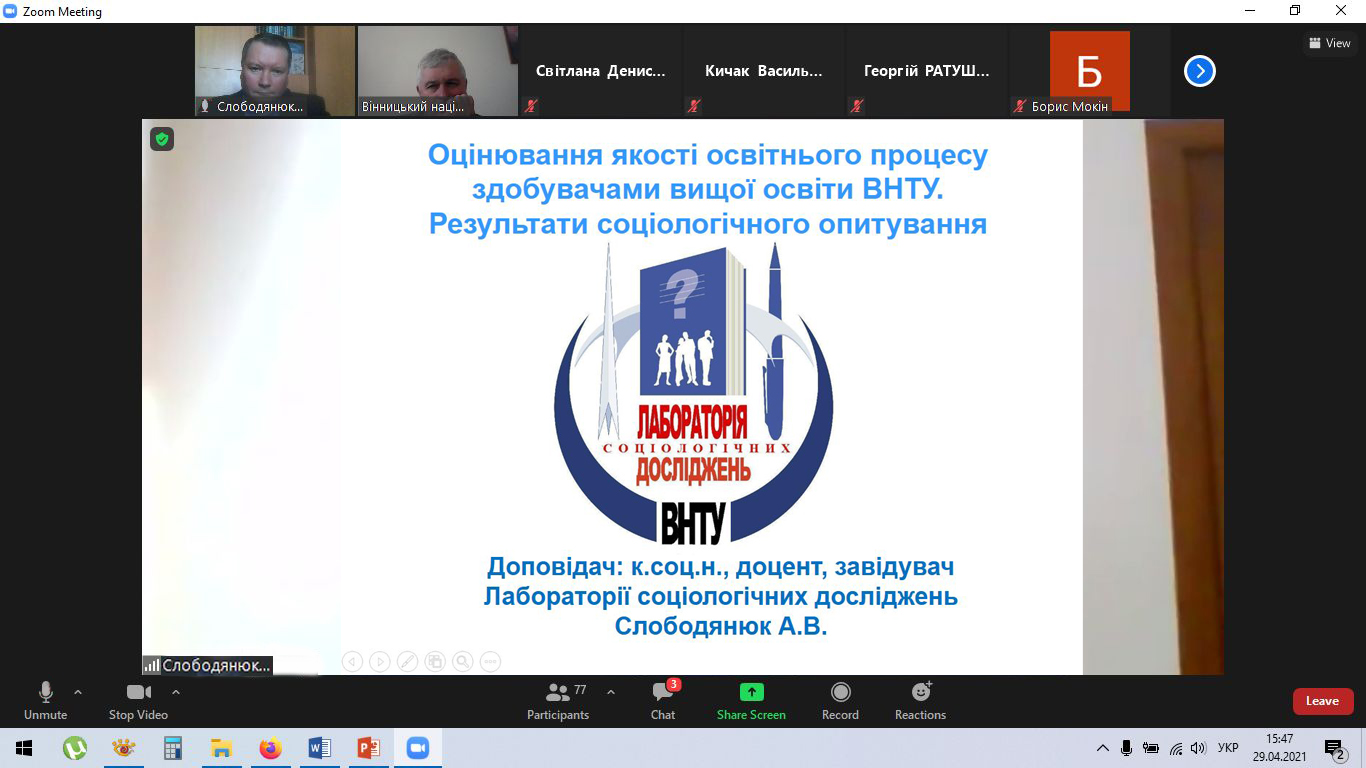Stop the video camera
The height and width of the screenshot is (768, 1366).
138,701
